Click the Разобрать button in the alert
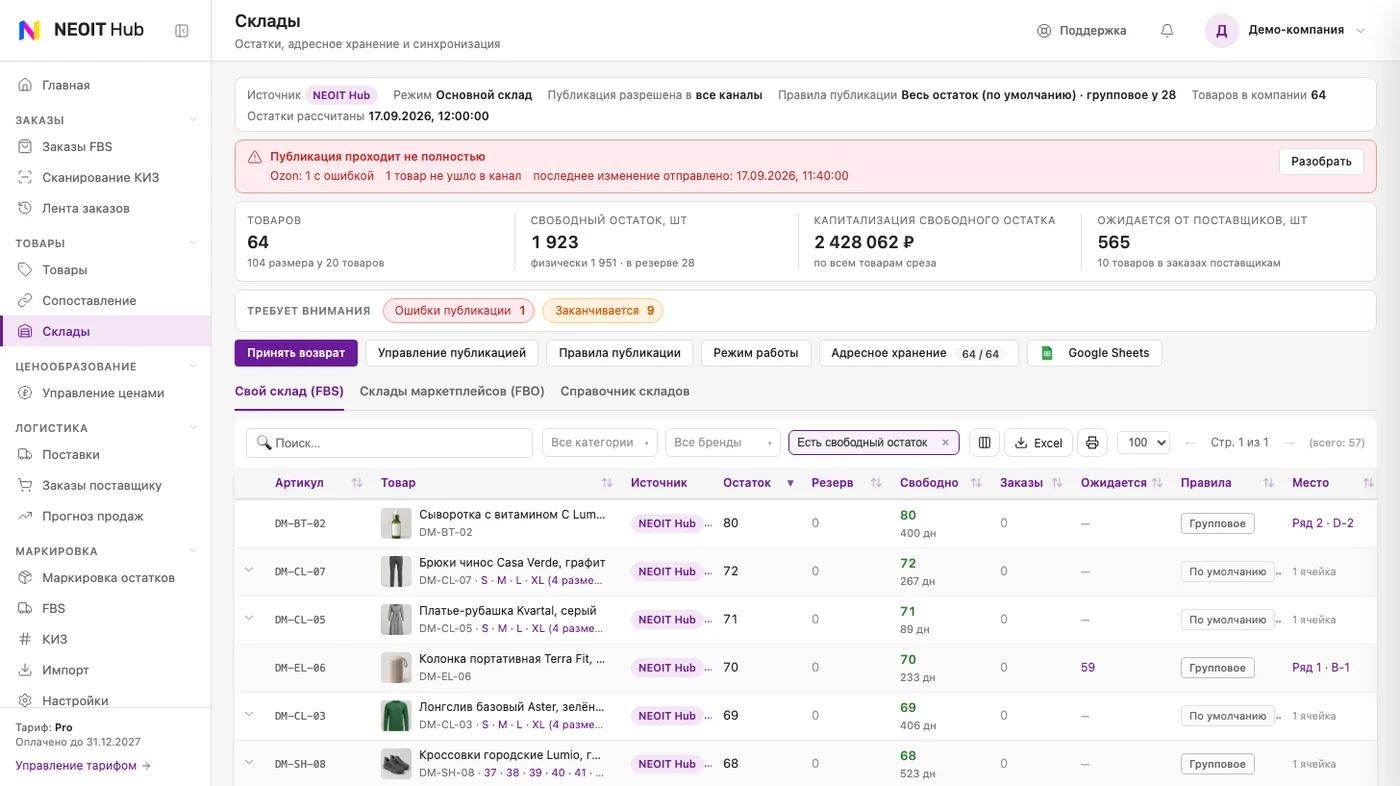Viewport: 1400px width, 786px height. [1321, 161]
